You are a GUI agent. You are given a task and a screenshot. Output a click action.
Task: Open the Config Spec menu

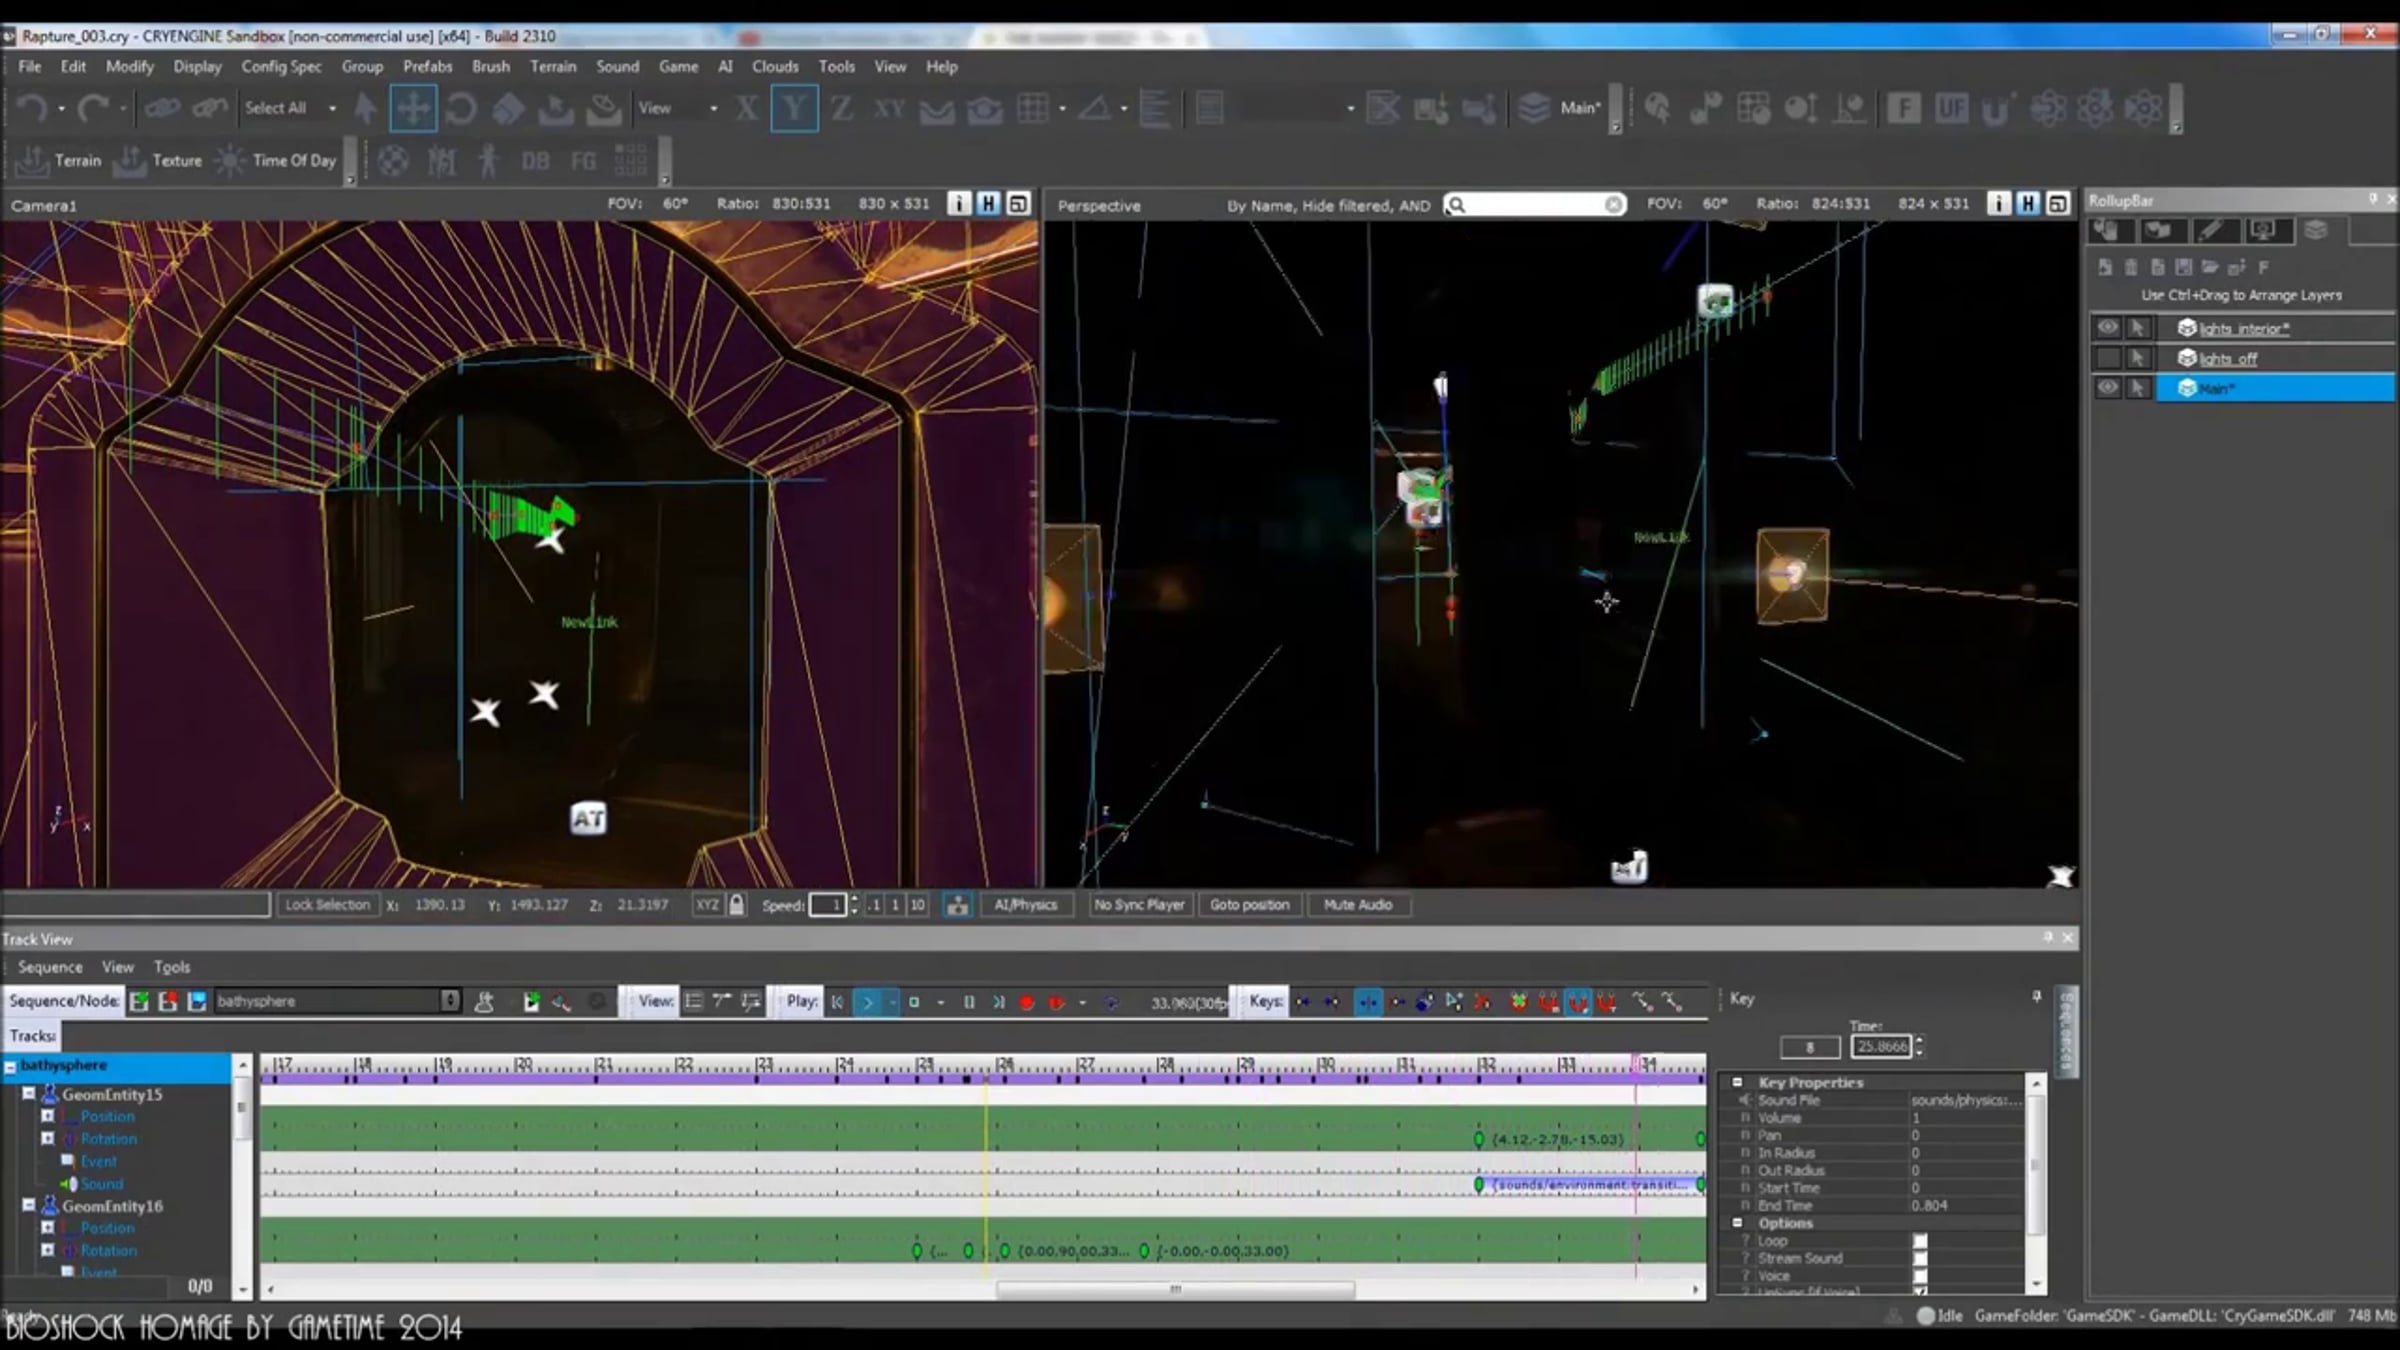[281, 66]
